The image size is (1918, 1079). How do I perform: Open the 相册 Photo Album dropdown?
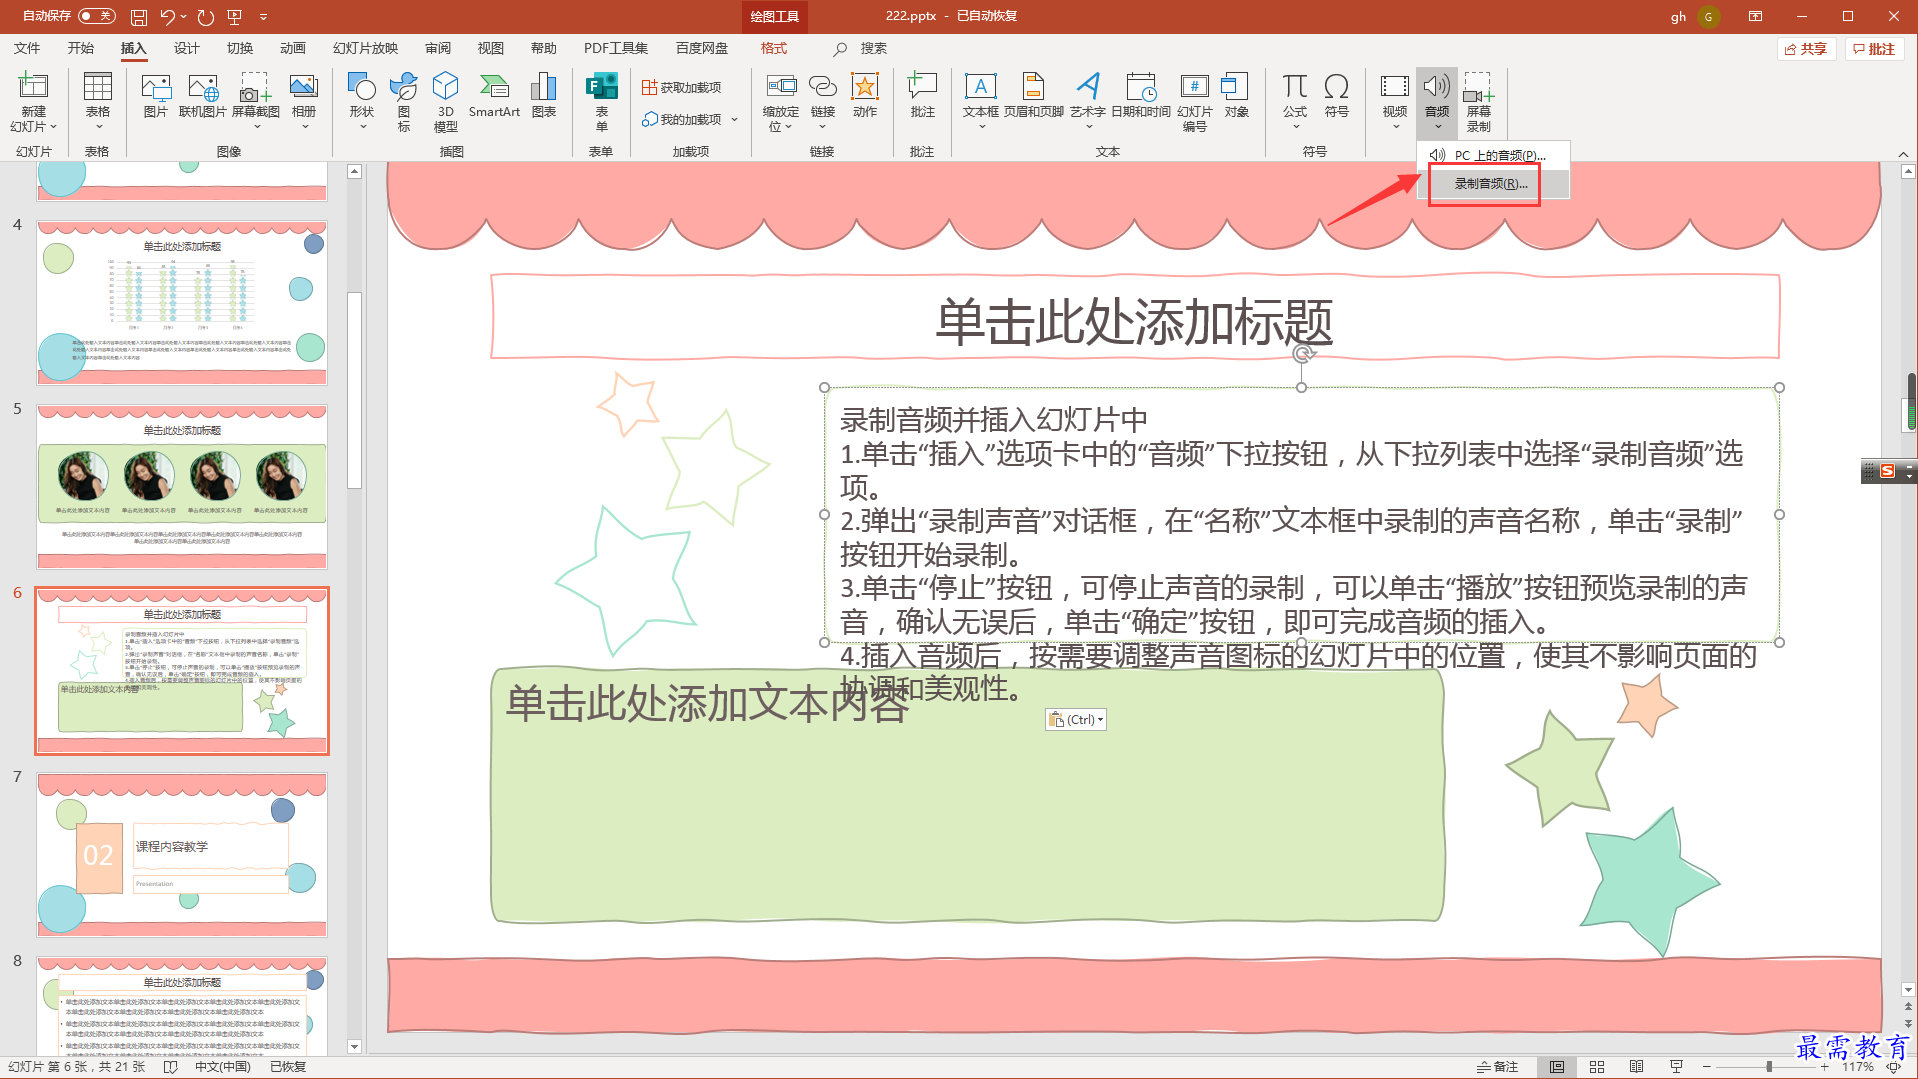[304, 101]
